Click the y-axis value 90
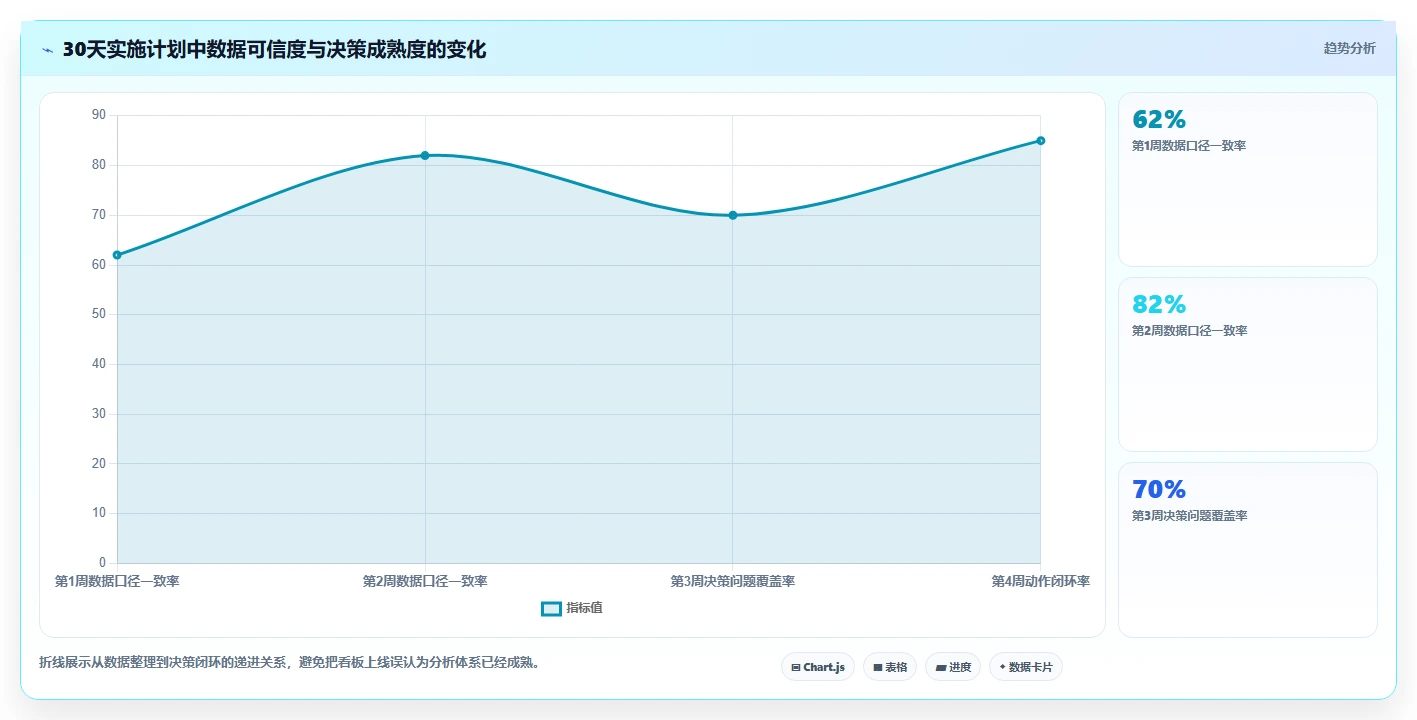 click(98, 115)
